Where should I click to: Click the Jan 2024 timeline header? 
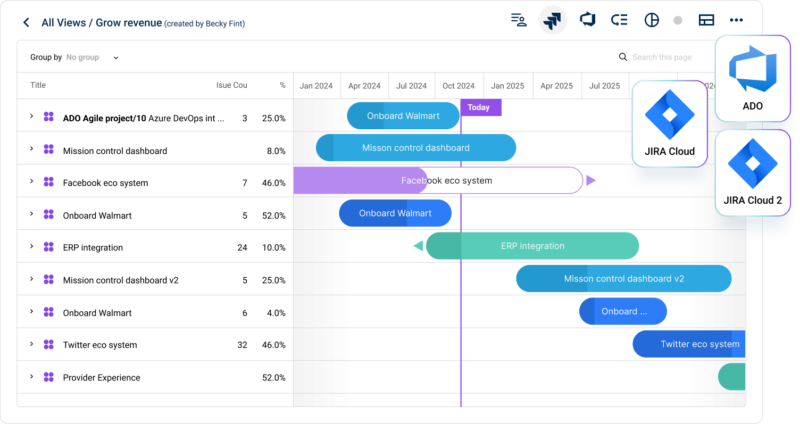(x=316, y=86)
